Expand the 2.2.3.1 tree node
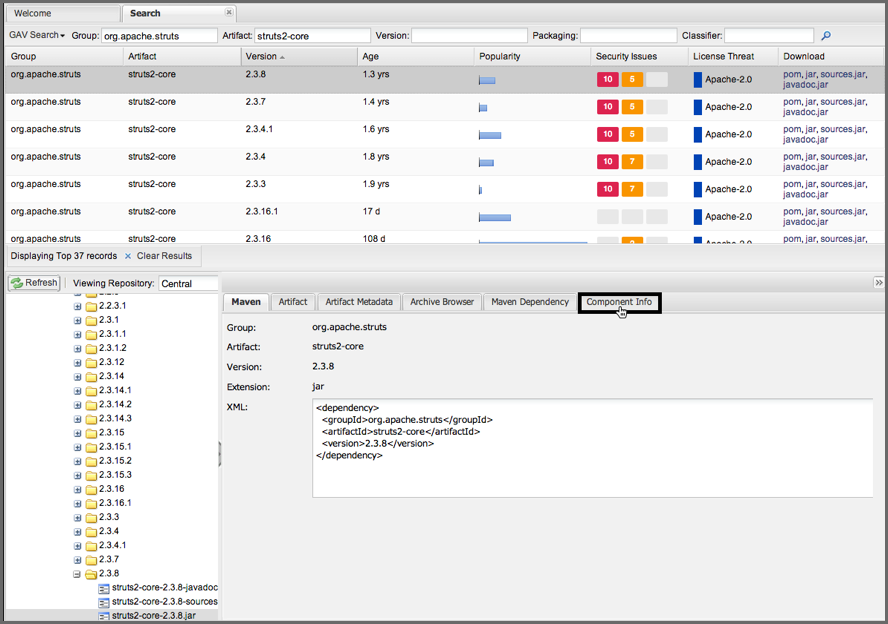This screenshot has height=624, width=888. pyautogui.click(x=78, y=306)
